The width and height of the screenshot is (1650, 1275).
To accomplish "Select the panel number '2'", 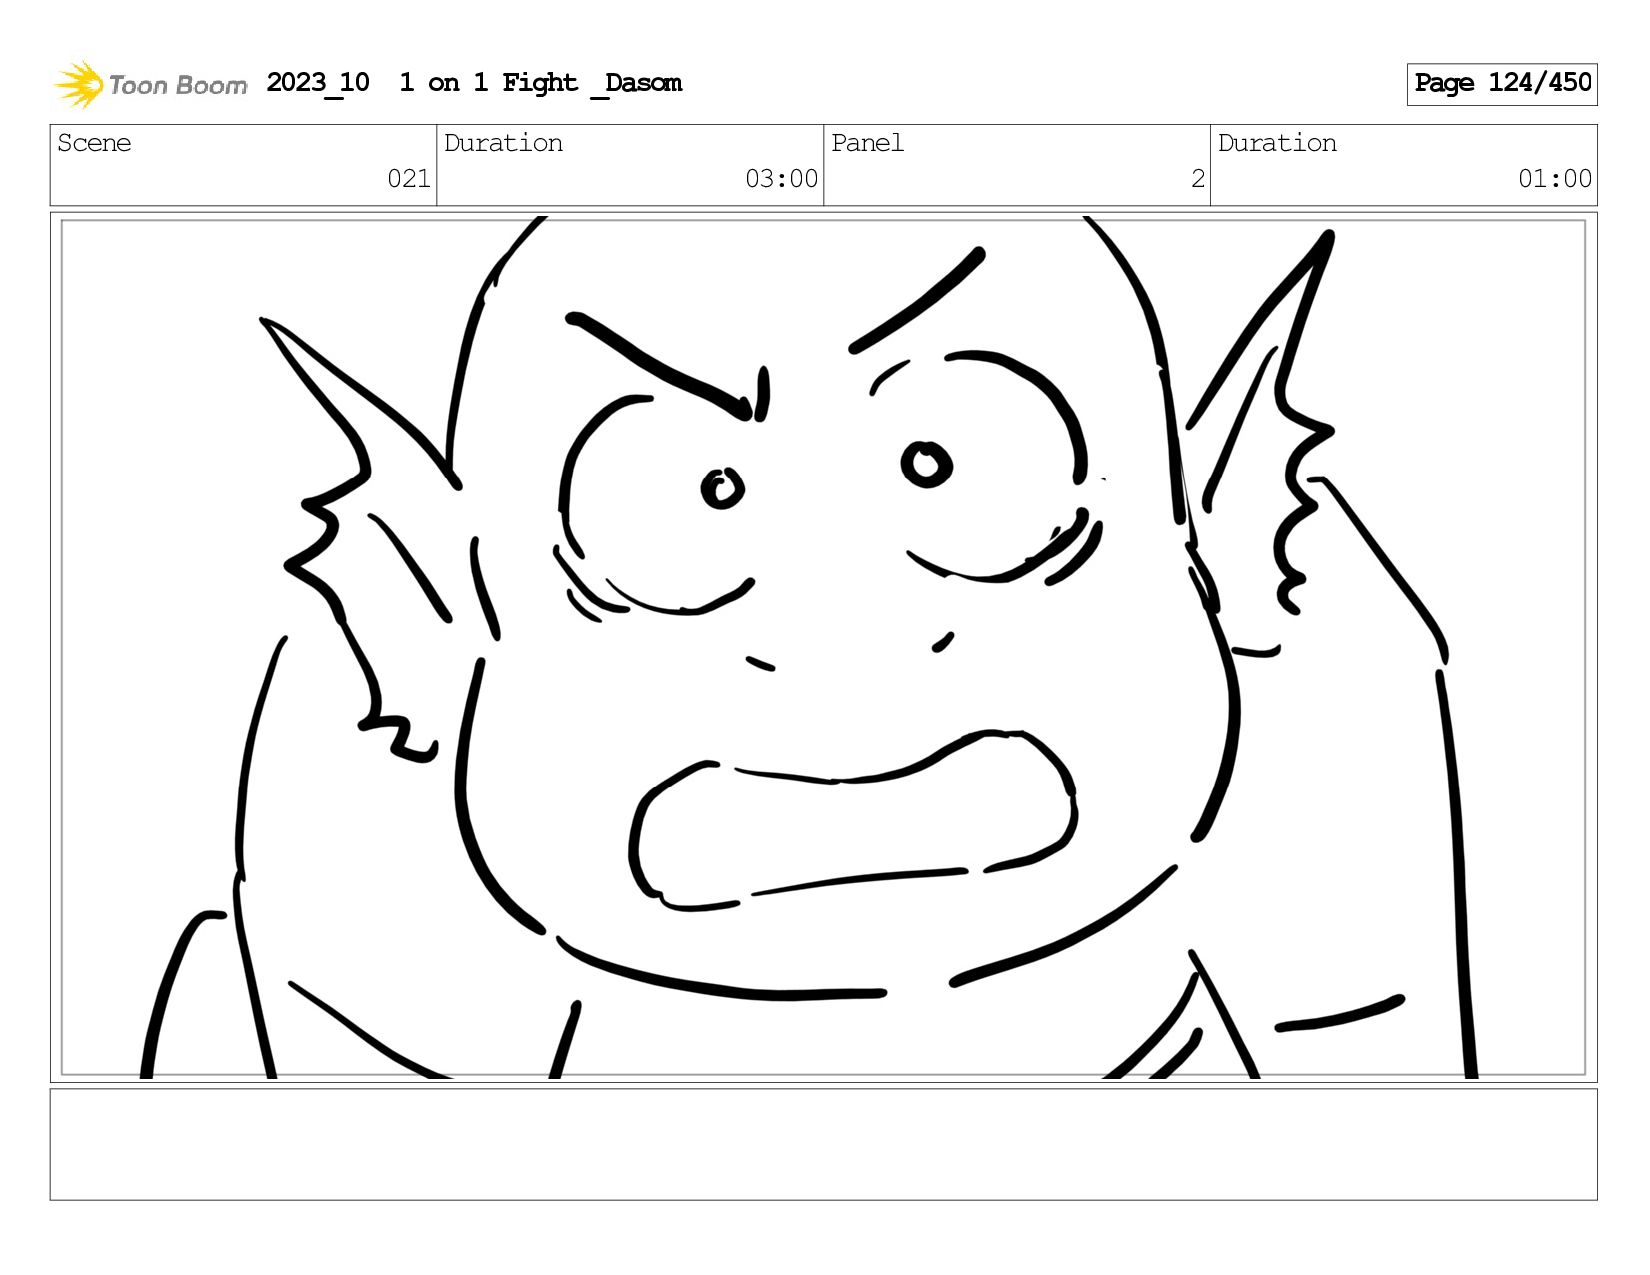I will coord(1198,179).
